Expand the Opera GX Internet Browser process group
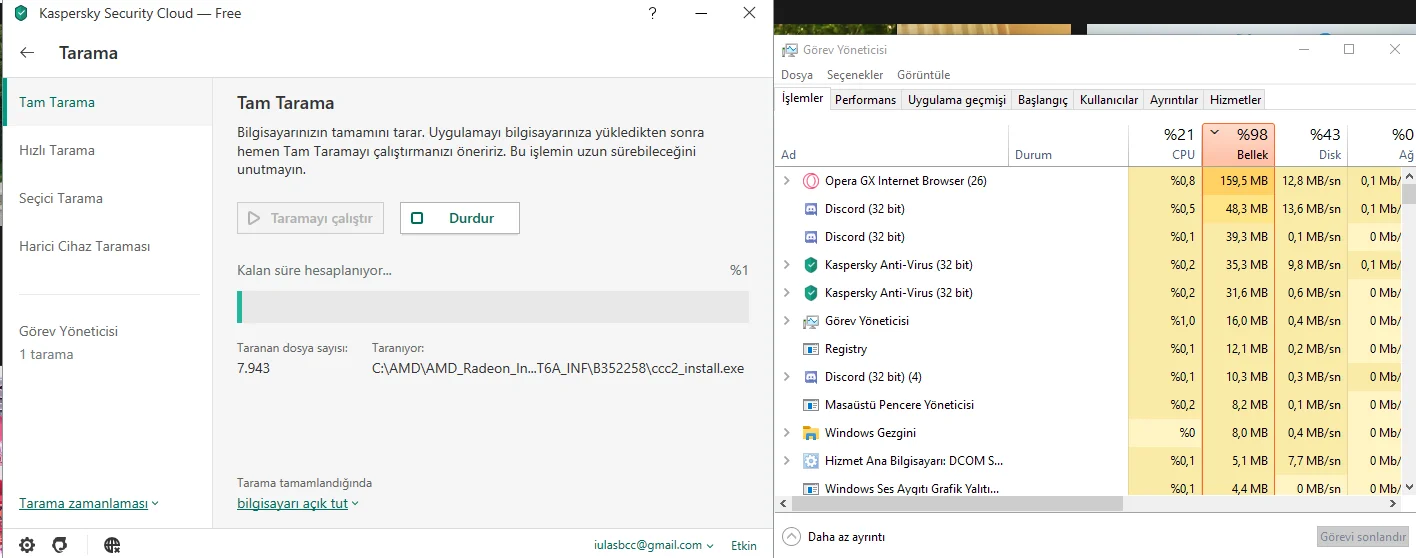 787,181
